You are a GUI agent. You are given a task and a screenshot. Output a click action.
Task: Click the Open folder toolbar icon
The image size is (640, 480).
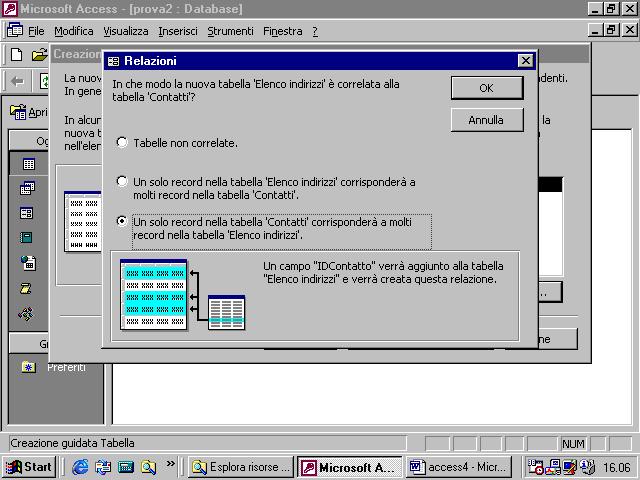click(40, 54)
